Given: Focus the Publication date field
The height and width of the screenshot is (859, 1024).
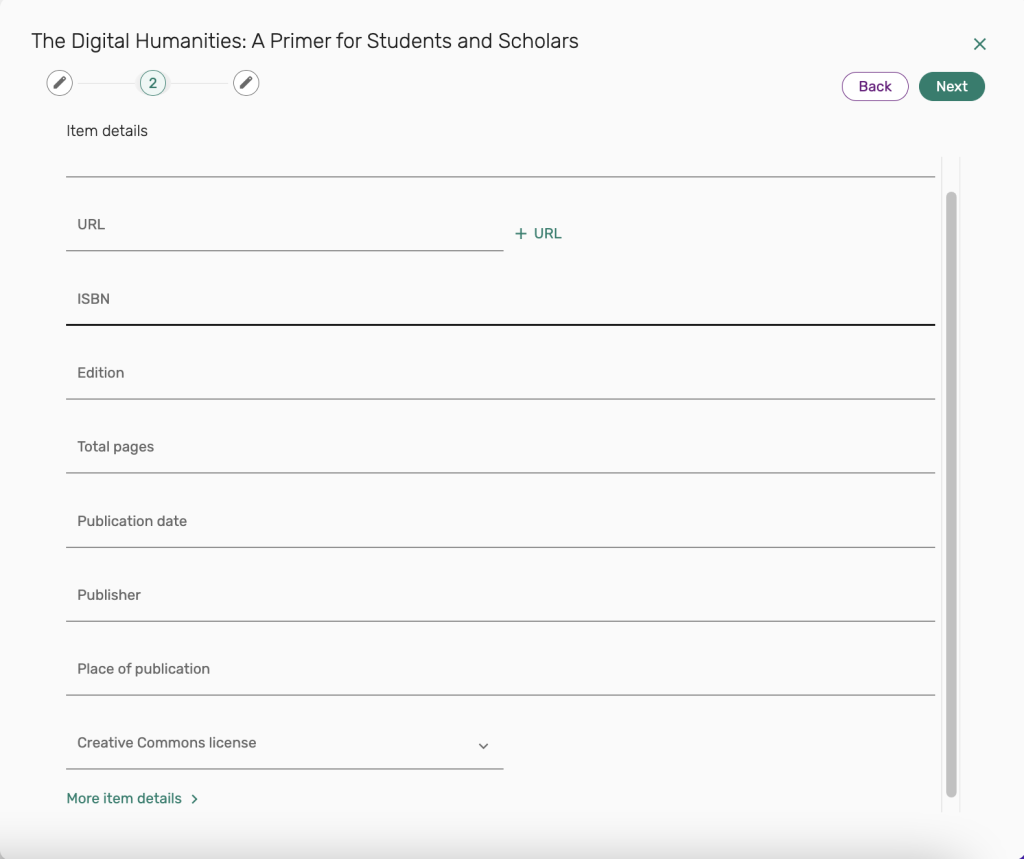Looking at the screenshot, I should (500, 522).
